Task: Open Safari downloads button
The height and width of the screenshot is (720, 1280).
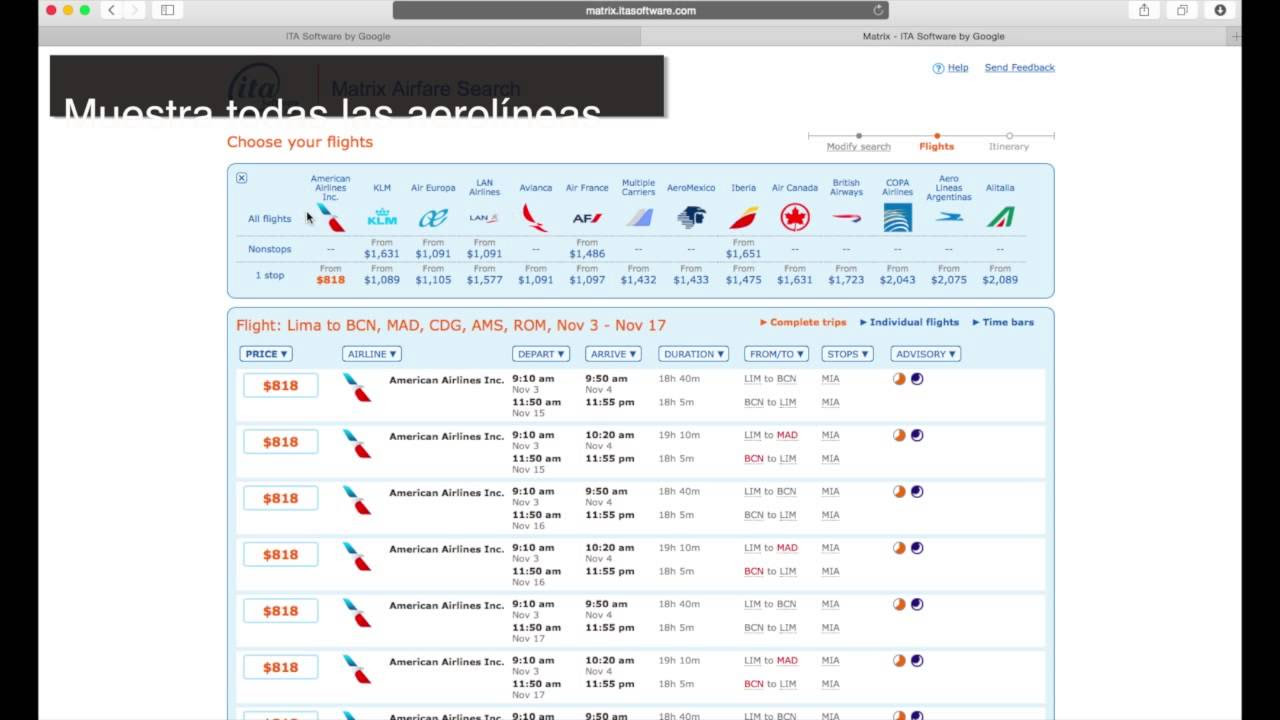Action: 1220,10
